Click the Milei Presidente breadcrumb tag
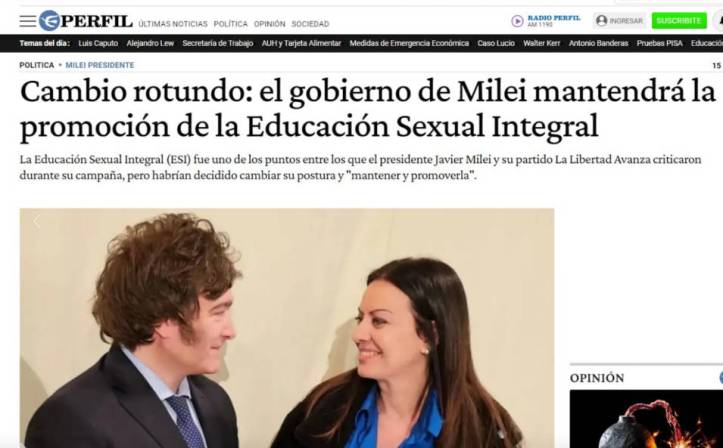The width and height of the screenshot is (723, 448). click(100, 65)
